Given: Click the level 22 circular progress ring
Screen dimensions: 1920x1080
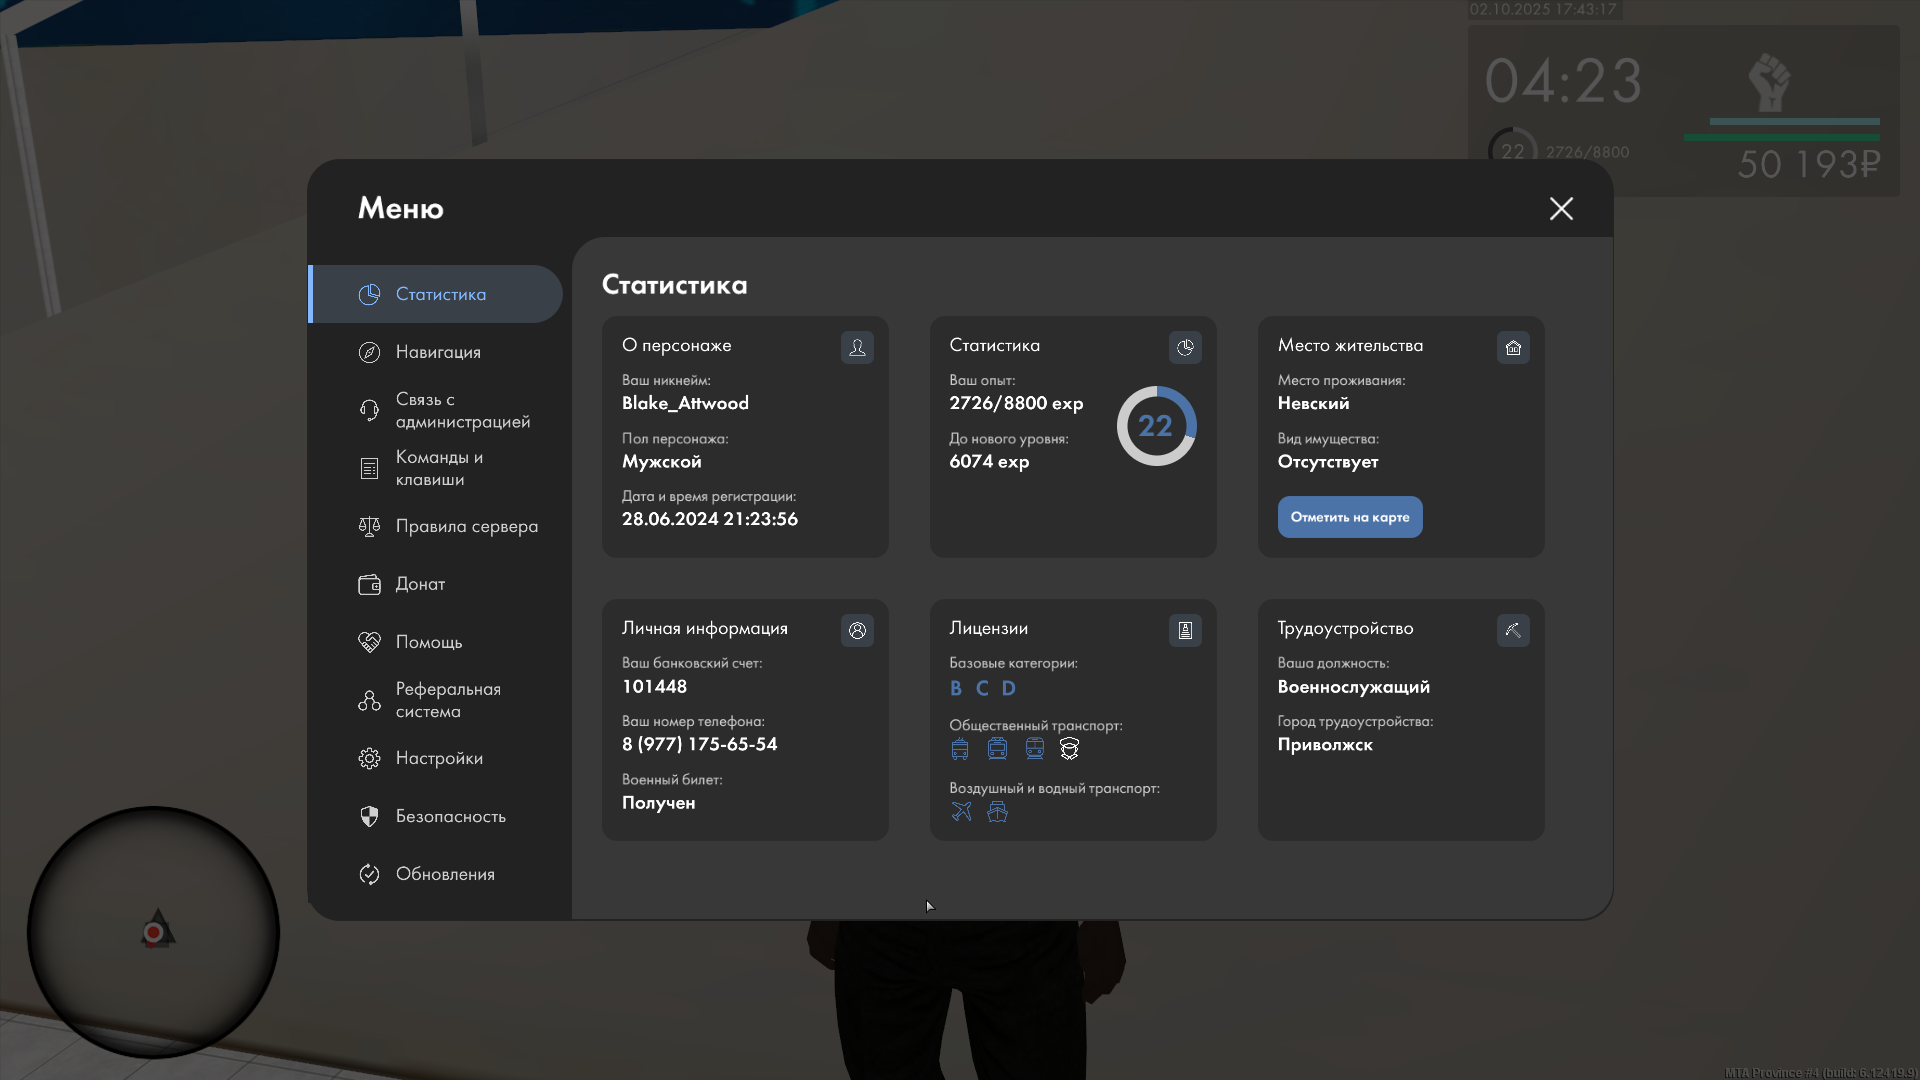Looking at the screenshot, I should (1156, 426).
